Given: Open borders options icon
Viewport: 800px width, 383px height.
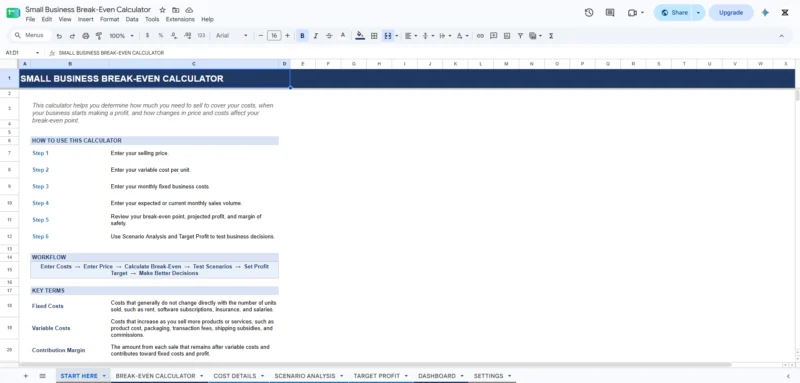Looking at the screenshot, I should [374, 36].
